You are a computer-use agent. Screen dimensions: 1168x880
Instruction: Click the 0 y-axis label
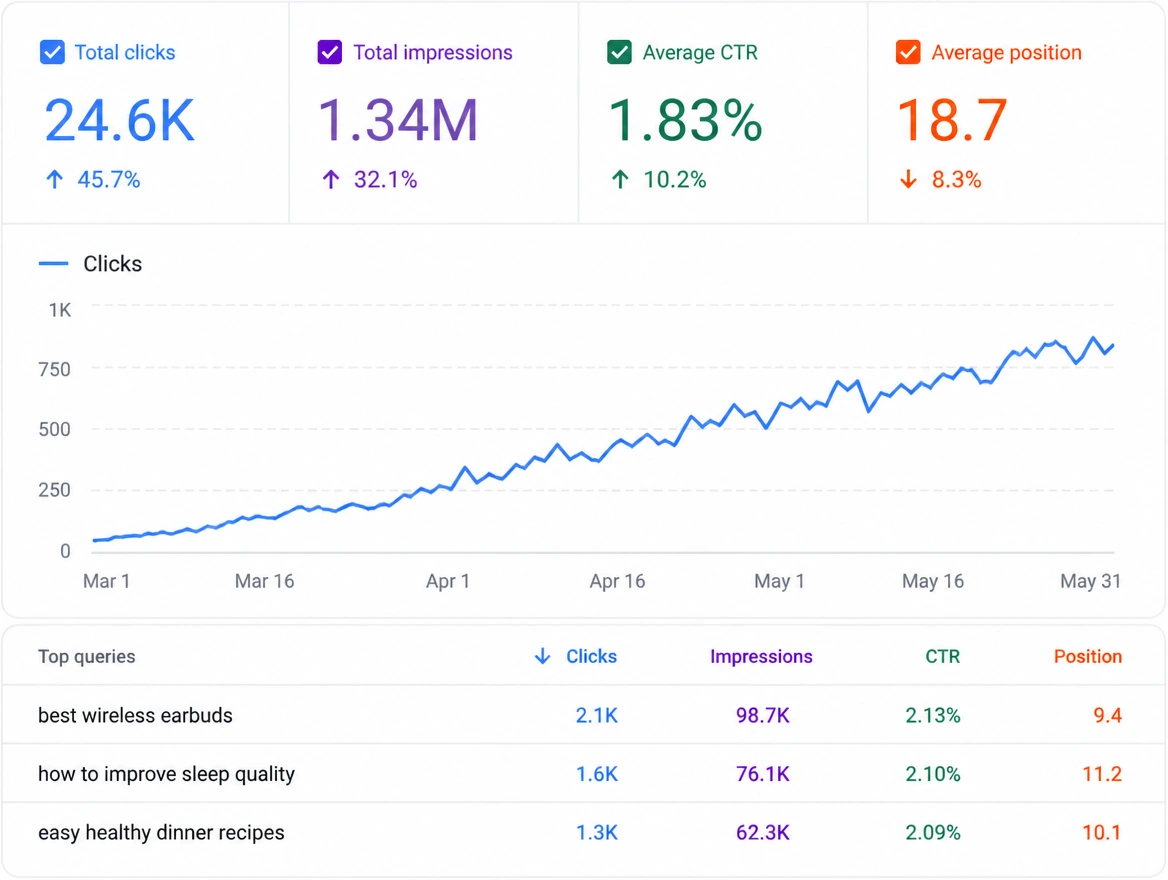tap(66, 551)
